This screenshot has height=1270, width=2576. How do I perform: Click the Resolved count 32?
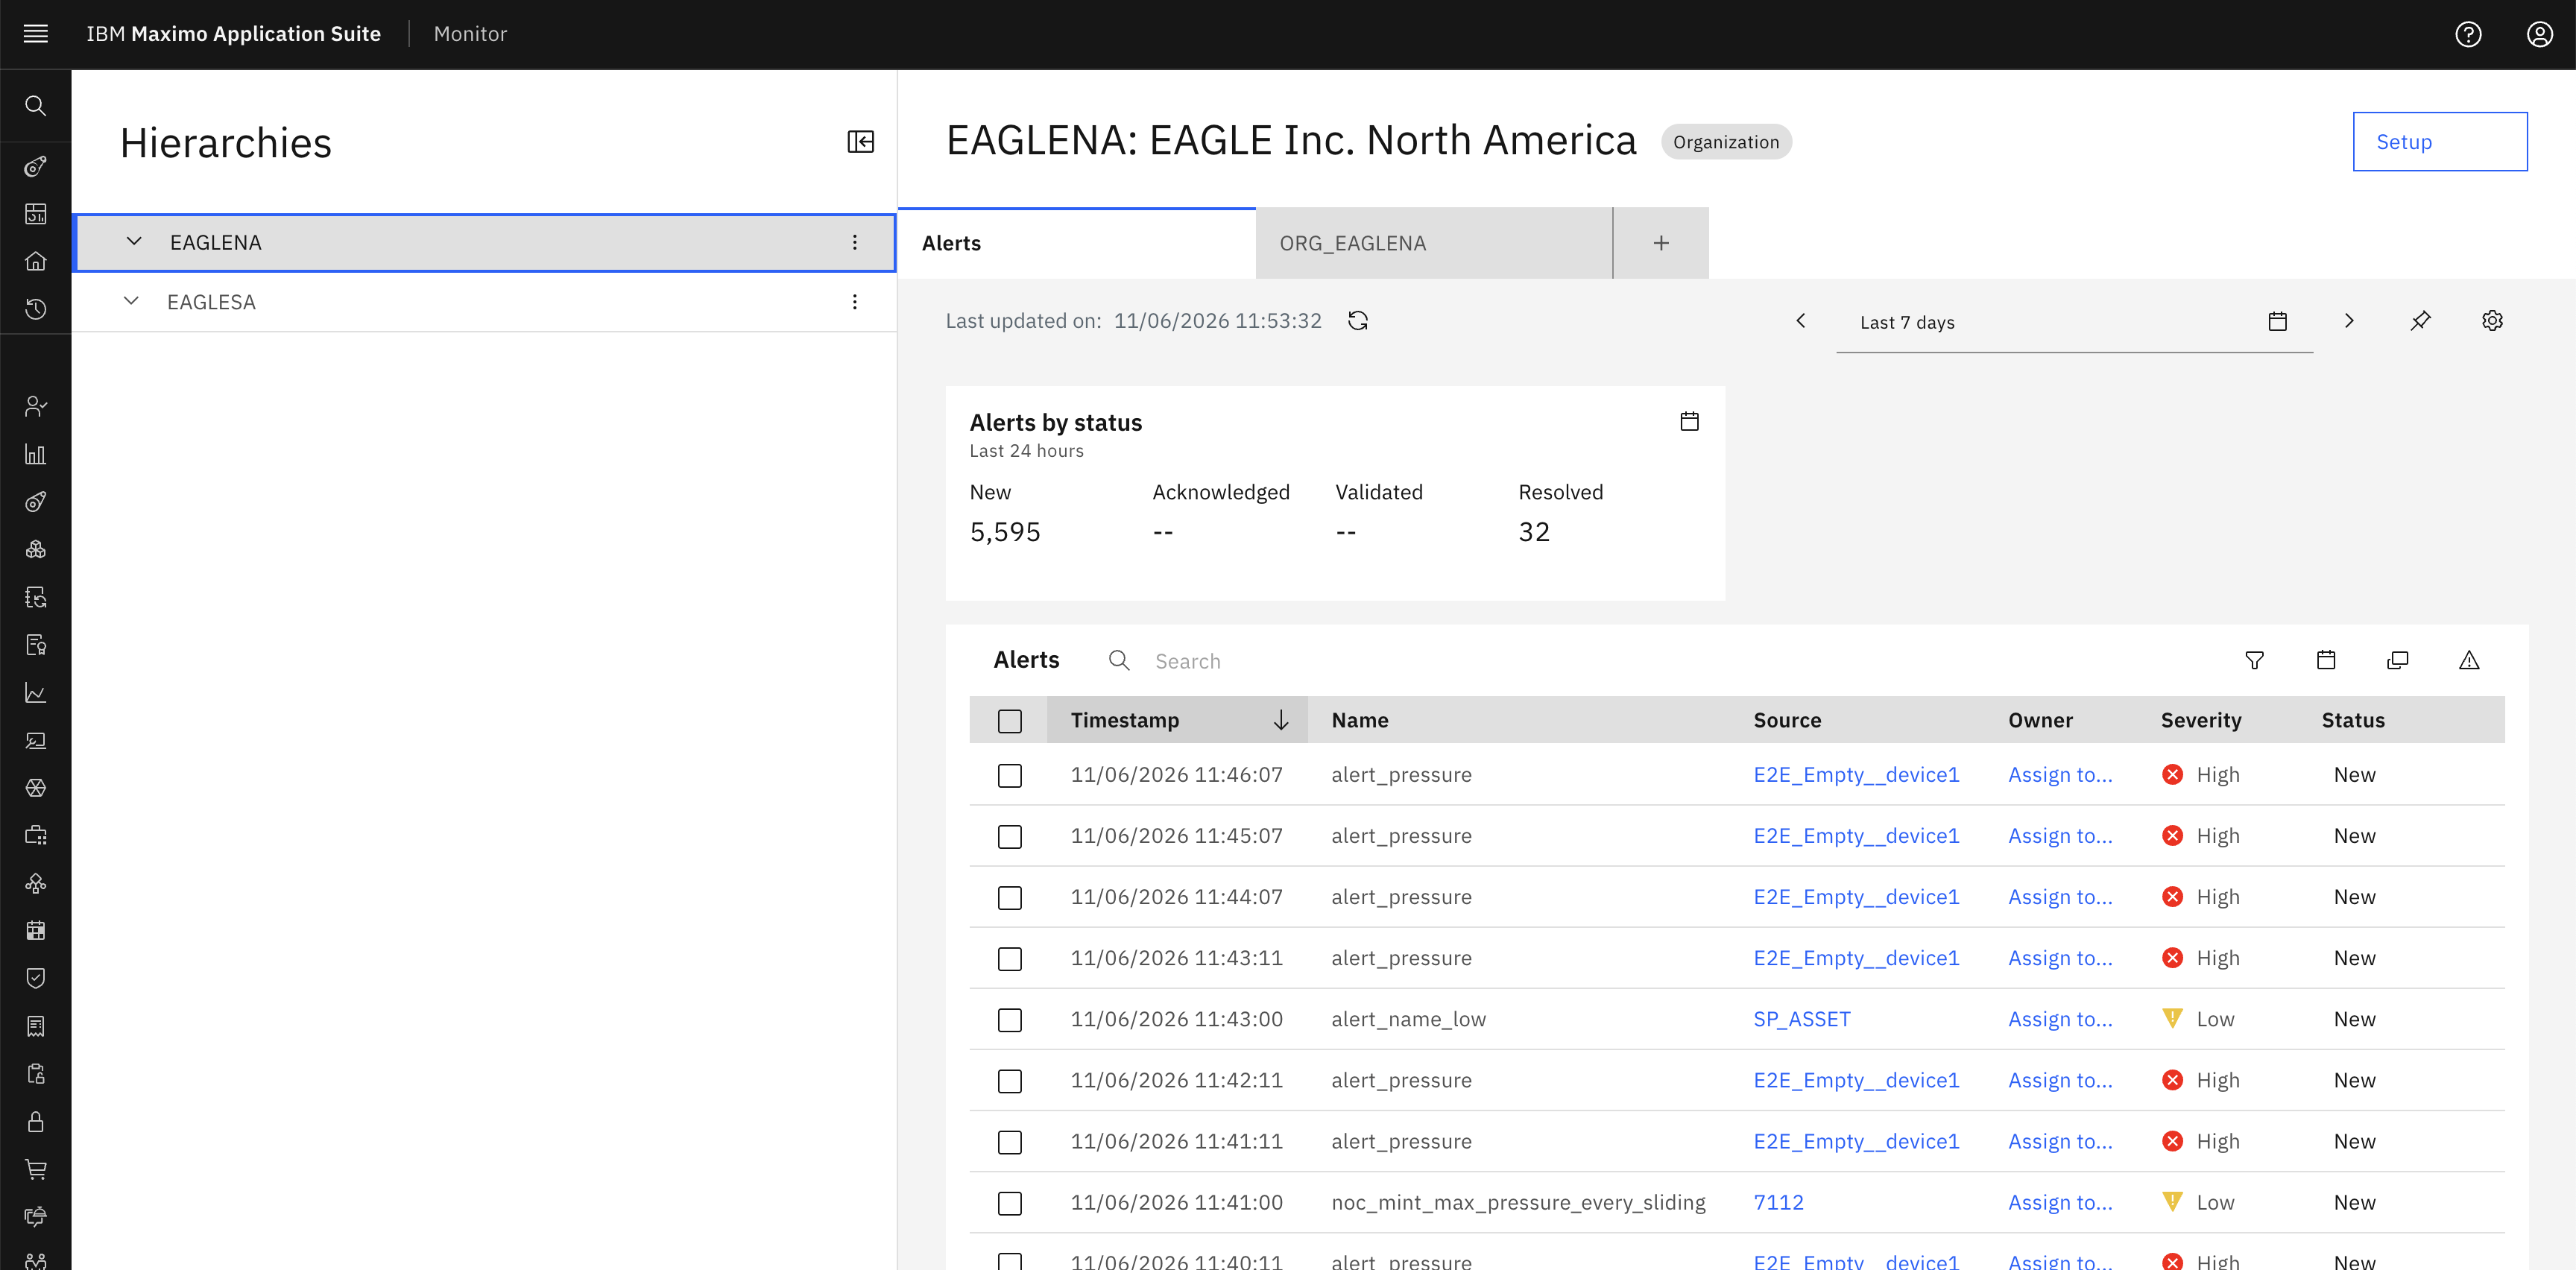1534,532
